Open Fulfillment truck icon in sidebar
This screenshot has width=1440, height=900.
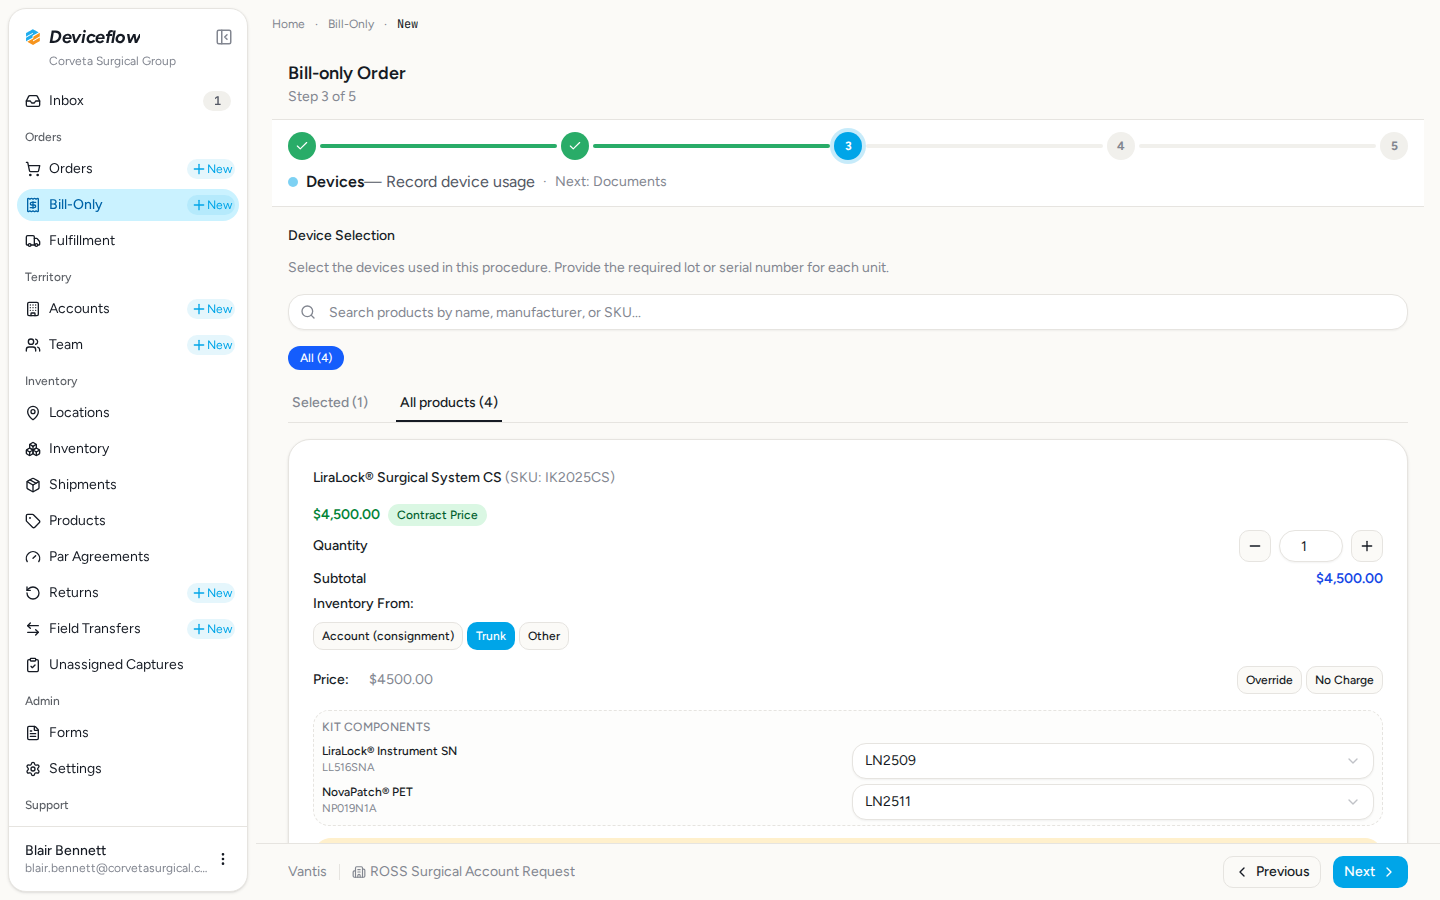[33, 241]
